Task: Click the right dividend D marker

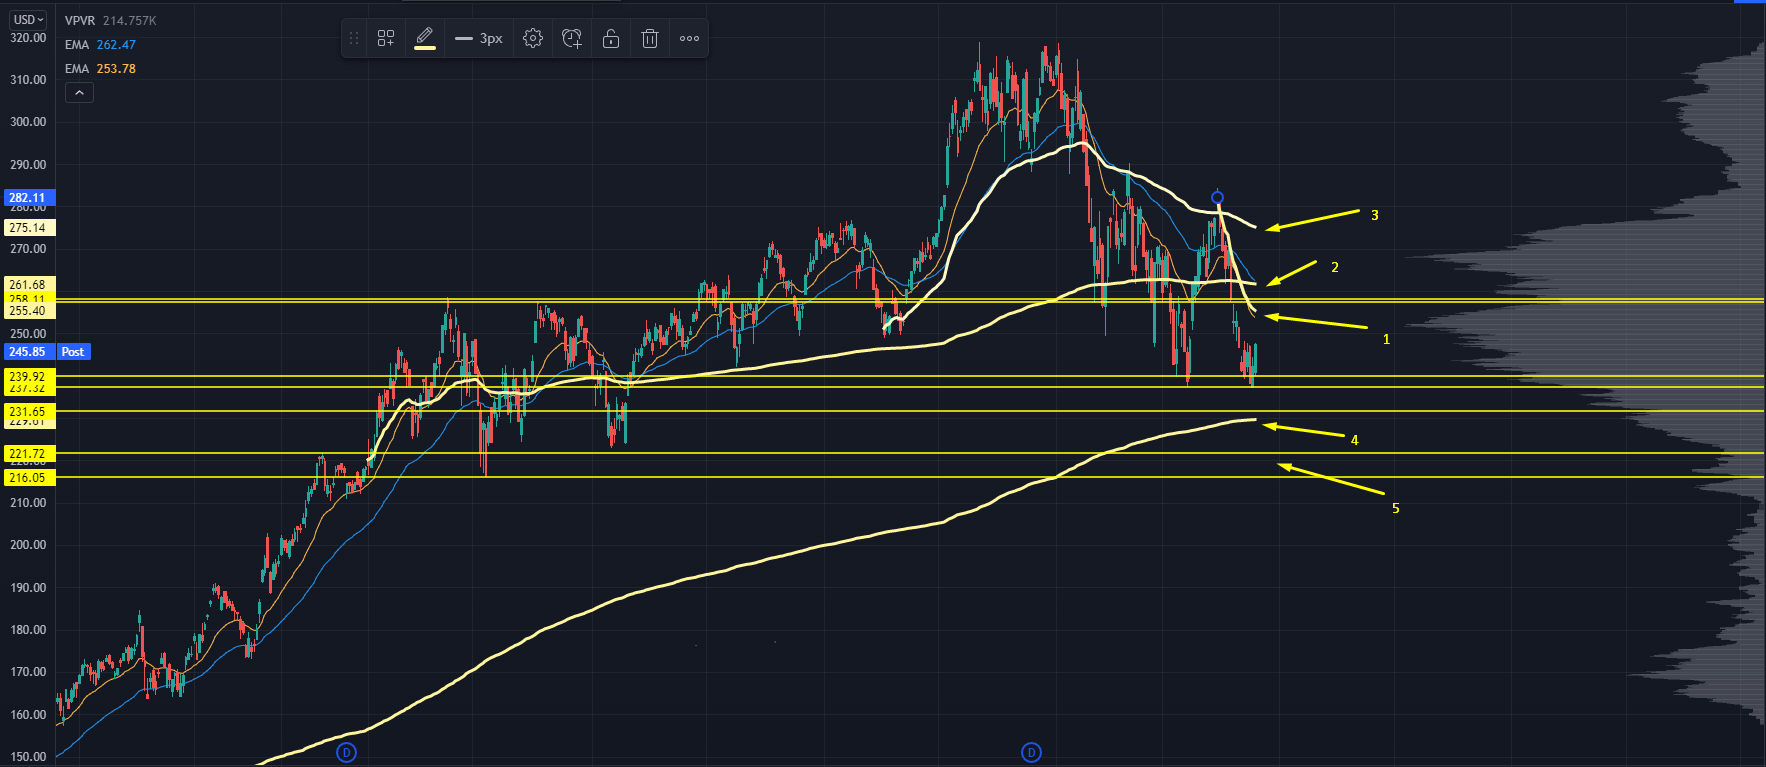Action: pyautogui.click(x=1031, y=752)
